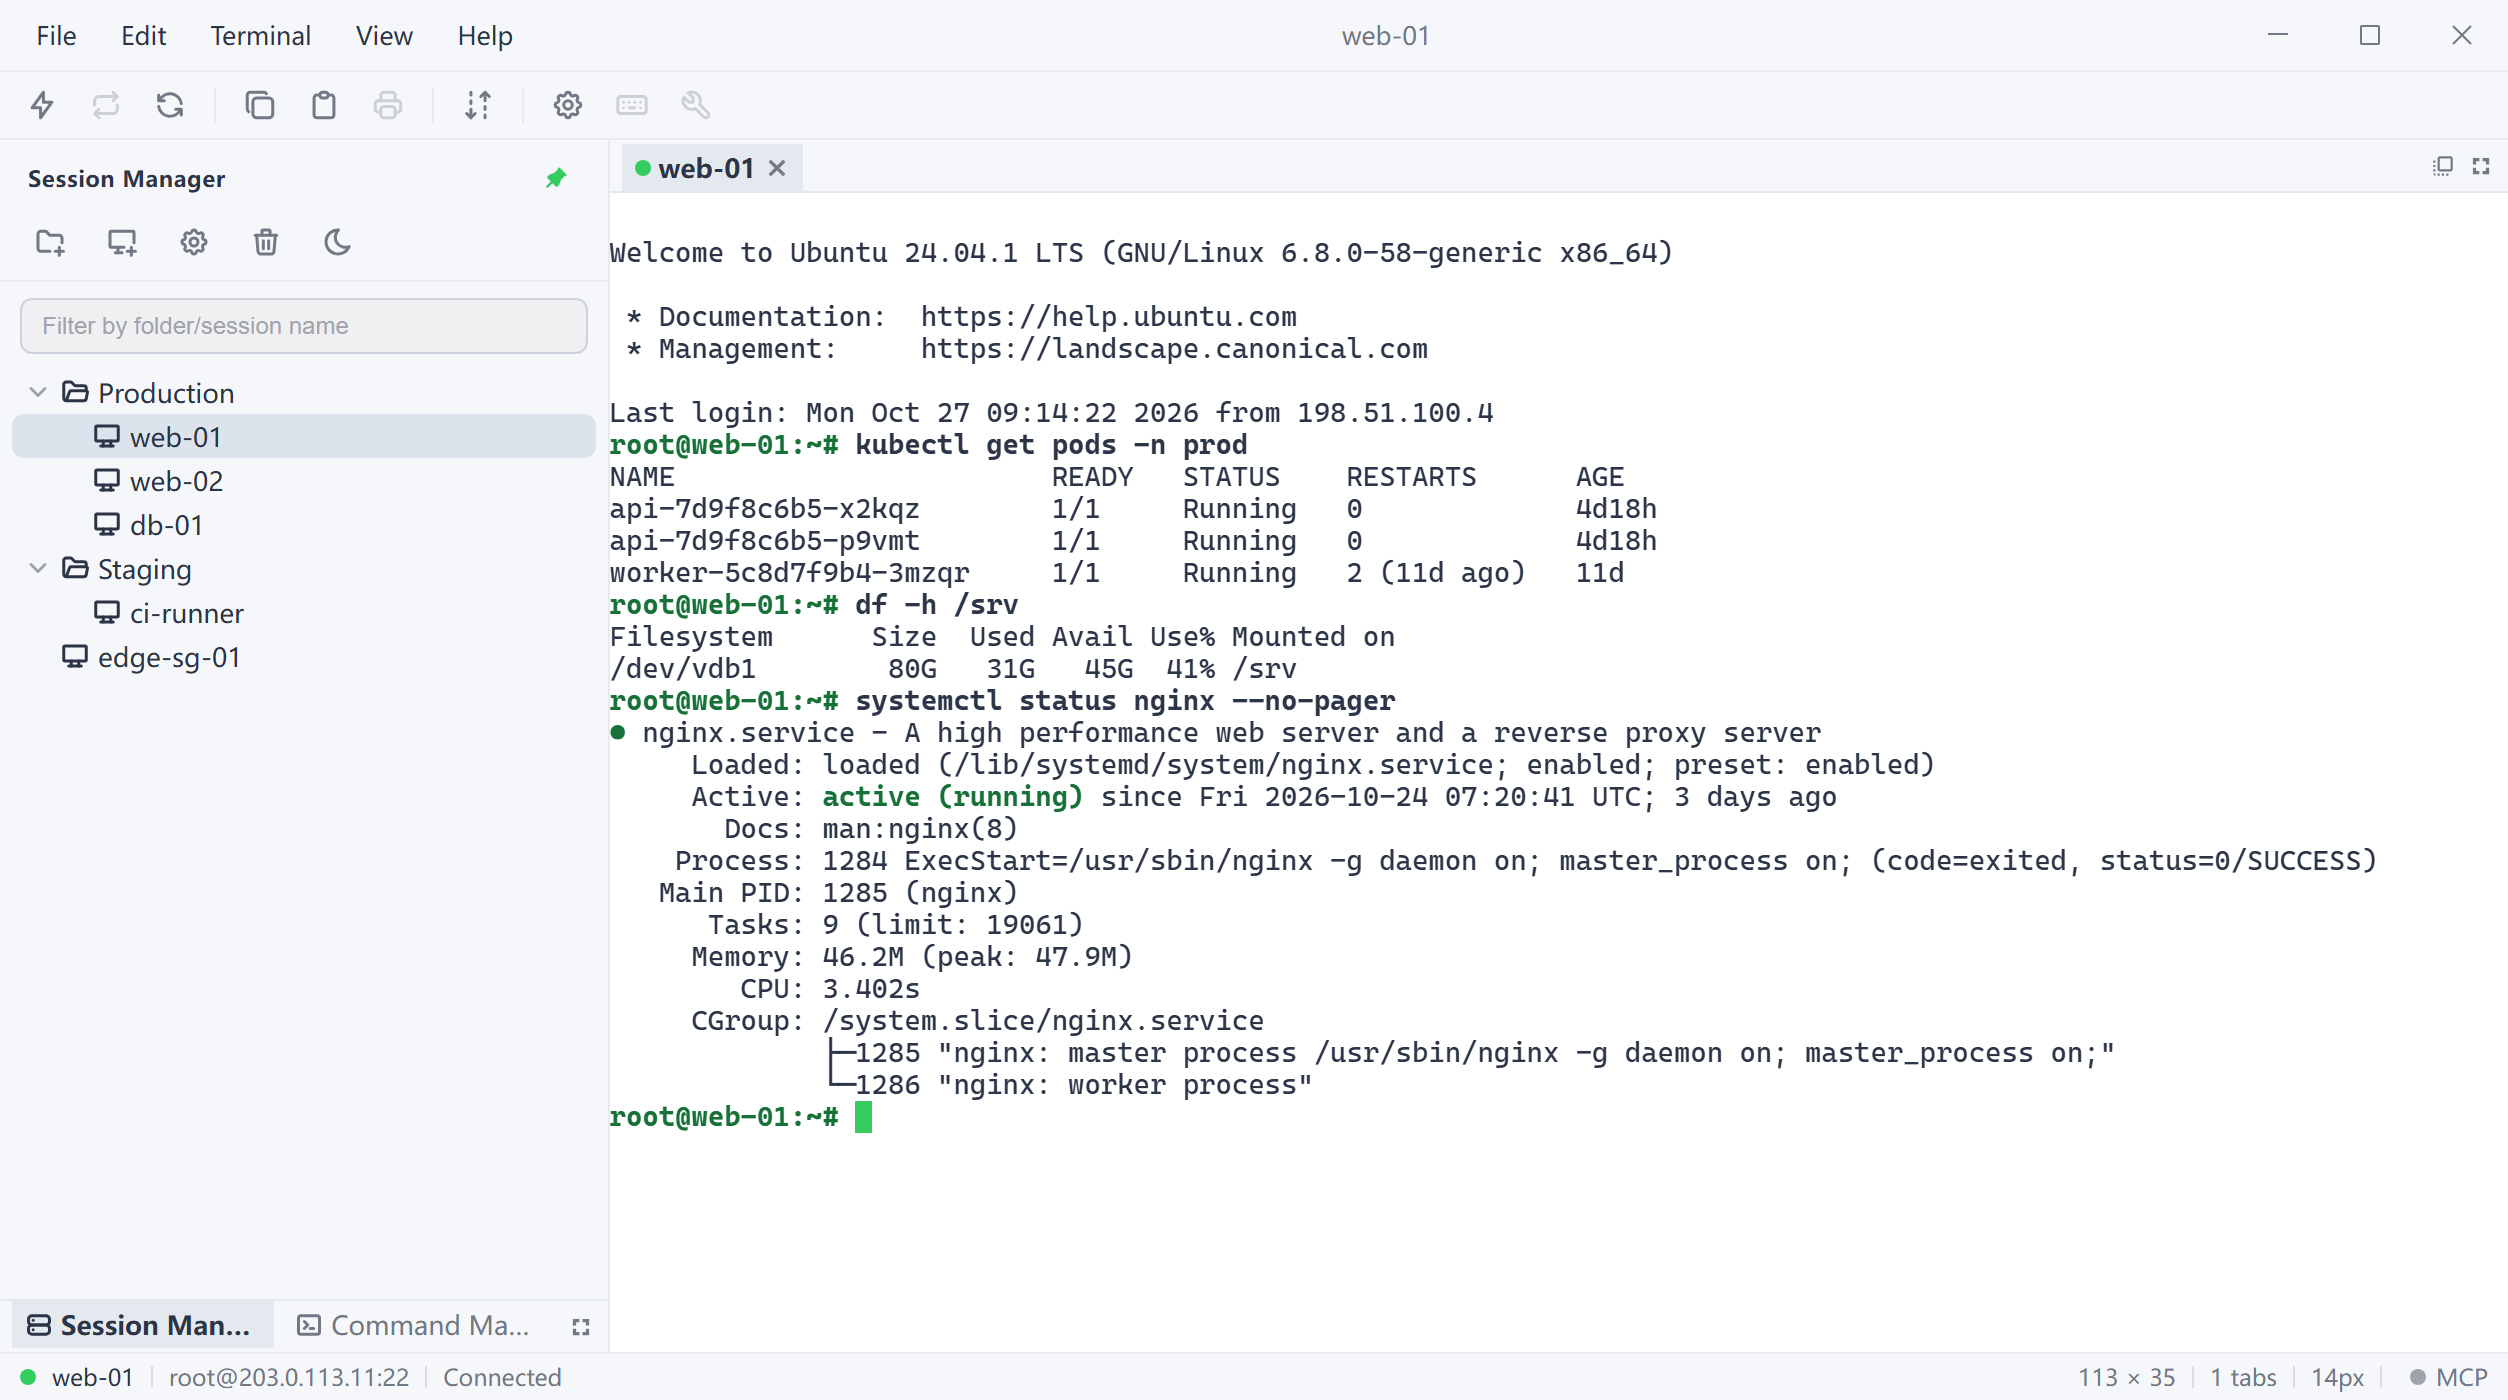Open the Terminal menu
The image size is (2508, 1400).
pos(260,36)
